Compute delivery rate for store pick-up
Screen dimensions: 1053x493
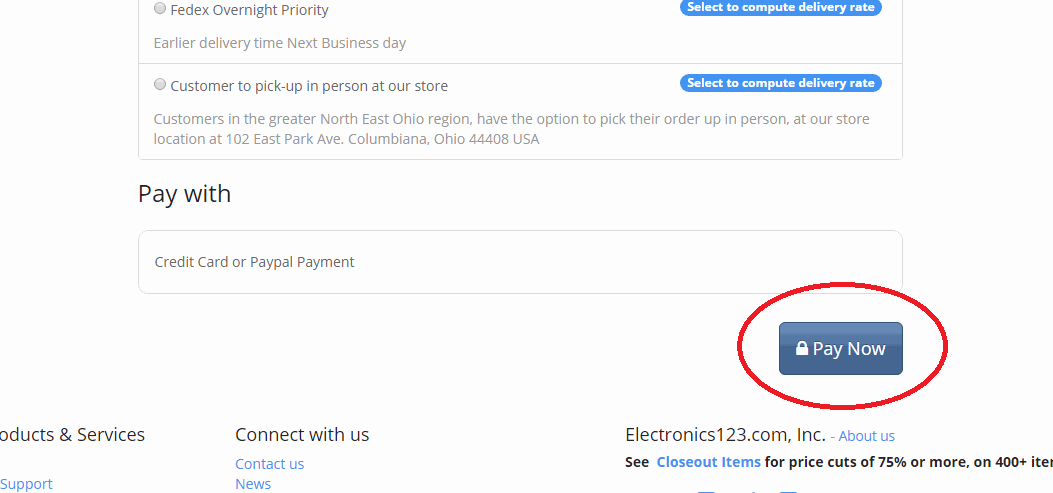pyautogui.click(x=780, y=83)
